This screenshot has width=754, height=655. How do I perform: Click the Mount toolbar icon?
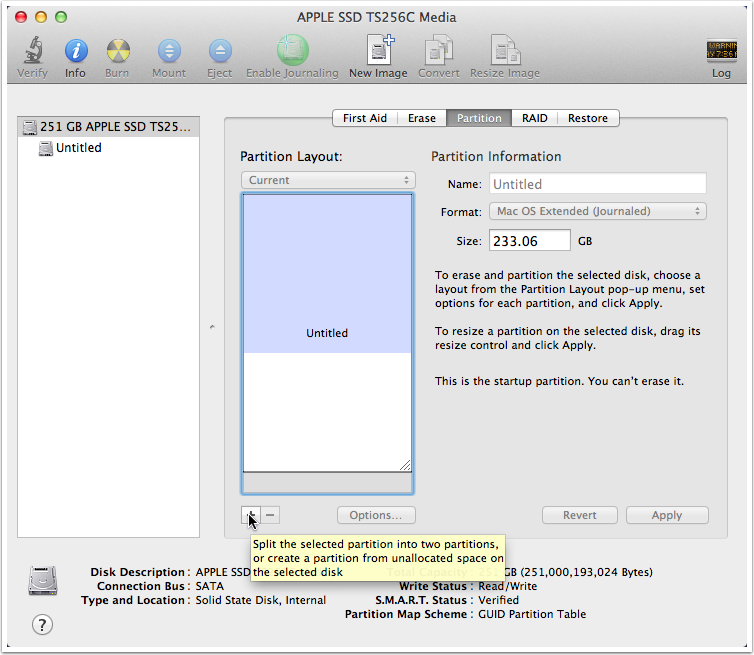point(169,50)
